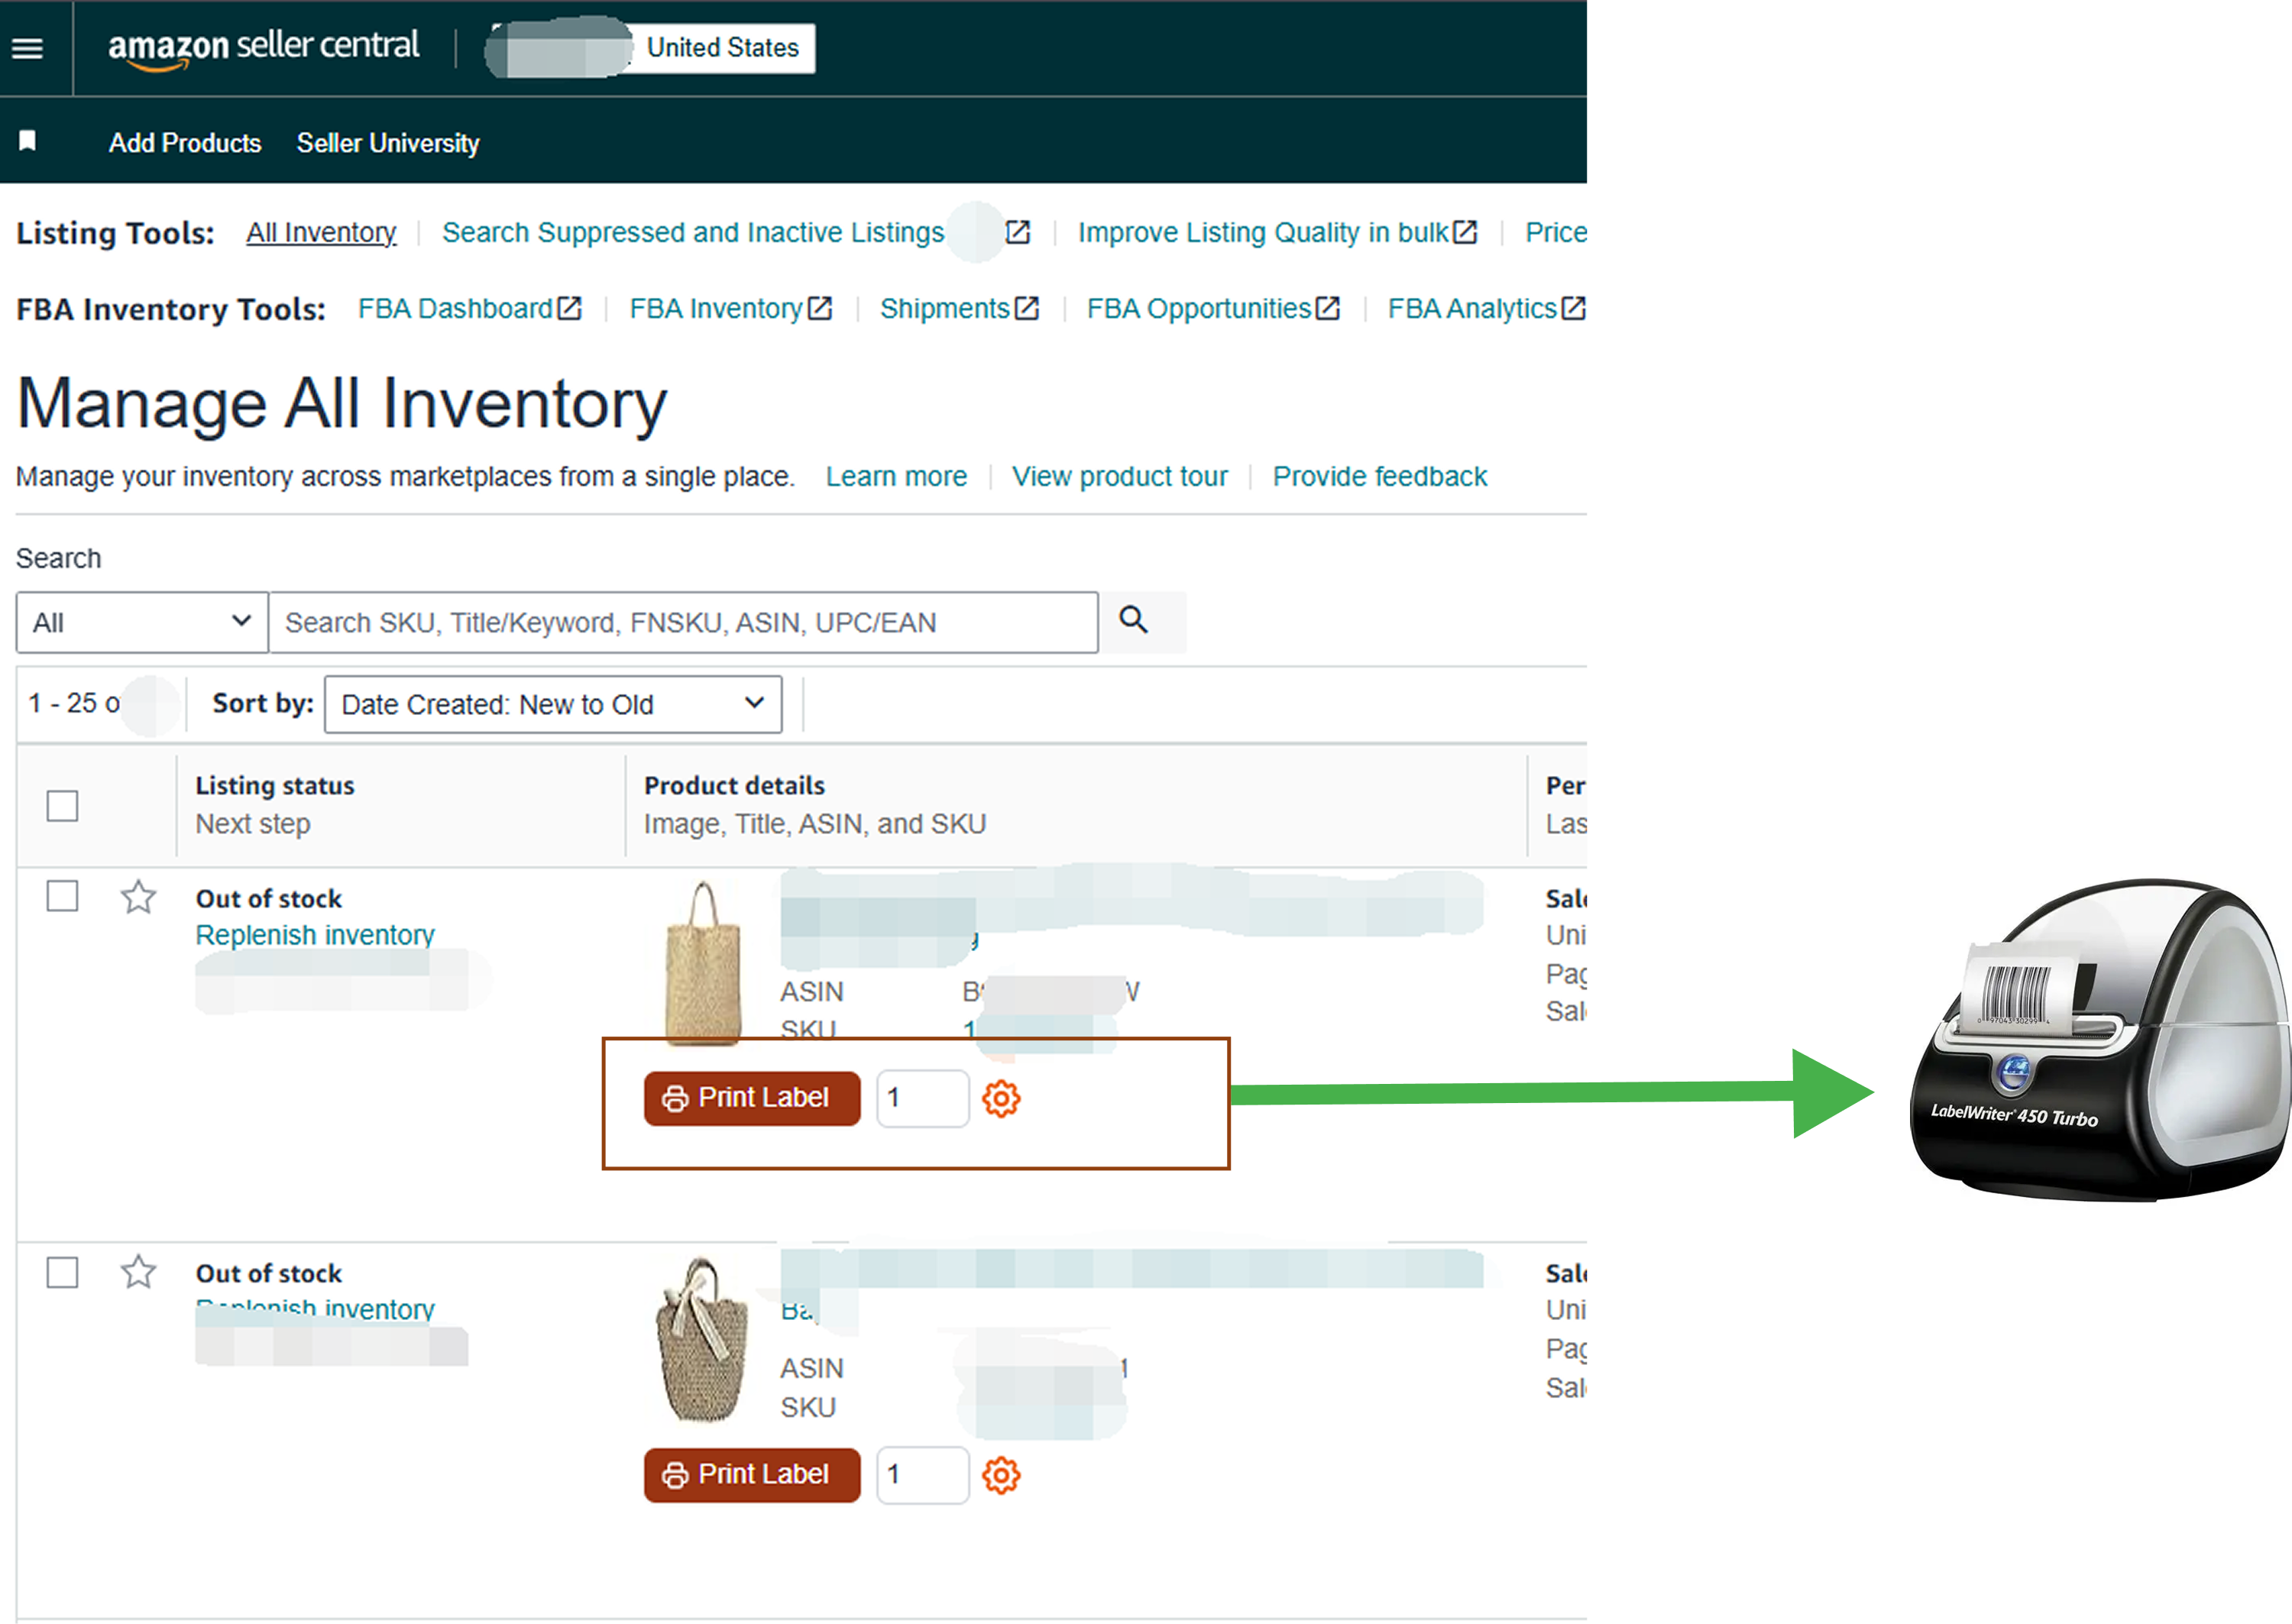Open the FBA Opportunities link
The height and width of the screenshot is (1624, 2292).
pos(1199,308)
